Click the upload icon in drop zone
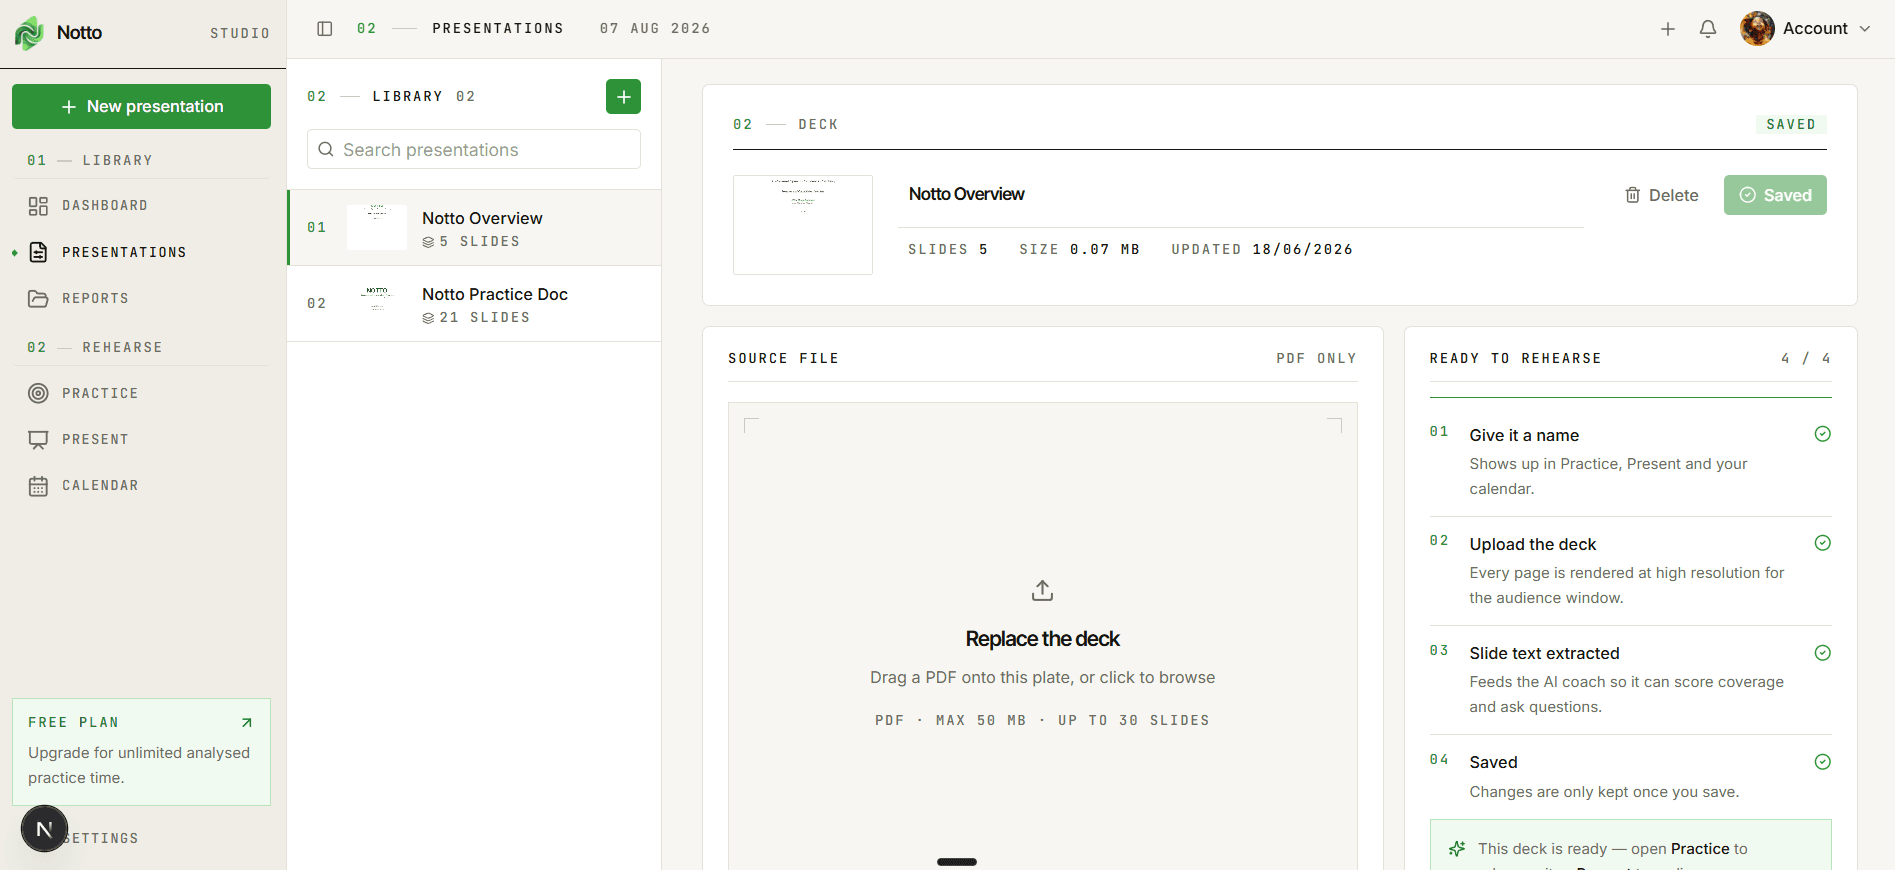Screen dimensions: 1895x870 (x=1042, y=591)
